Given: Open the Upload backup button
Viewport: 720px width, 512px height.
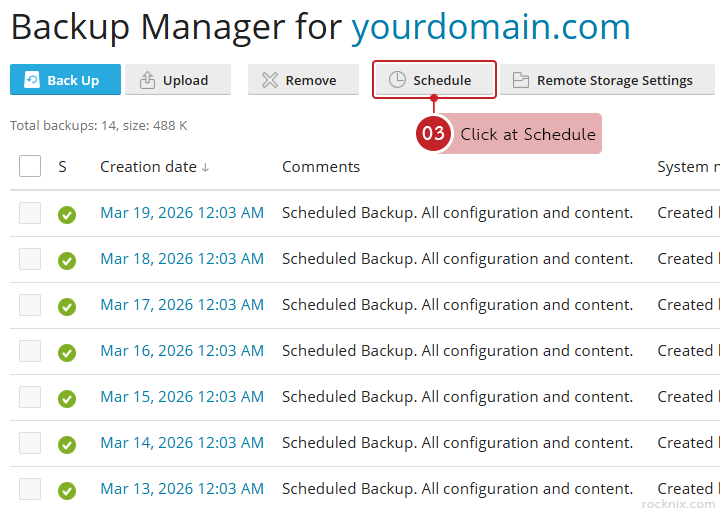Looking at the screenshot, I should point(177,80).
